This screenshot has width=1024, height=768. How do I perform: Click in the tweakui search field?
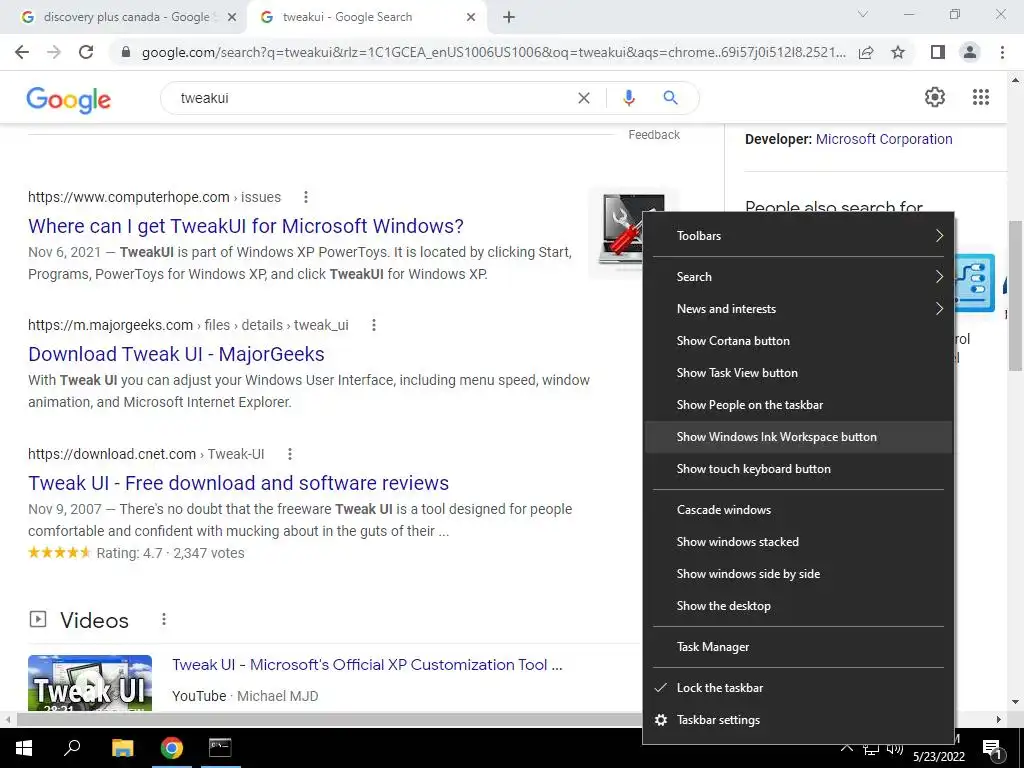point(372,98)
